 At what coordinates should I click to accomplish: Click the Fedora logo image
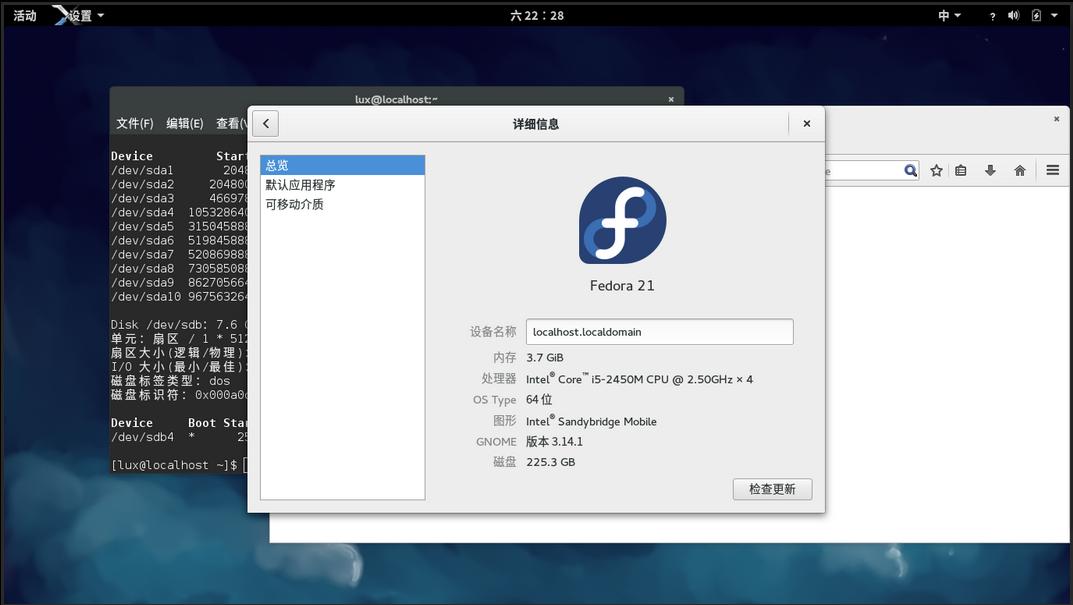coord(622,220)
